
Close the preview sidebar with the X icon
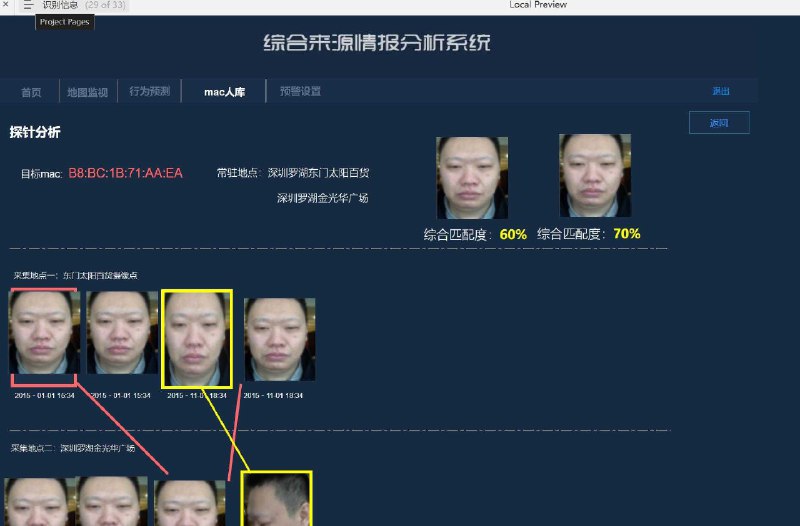click(6, 4)
